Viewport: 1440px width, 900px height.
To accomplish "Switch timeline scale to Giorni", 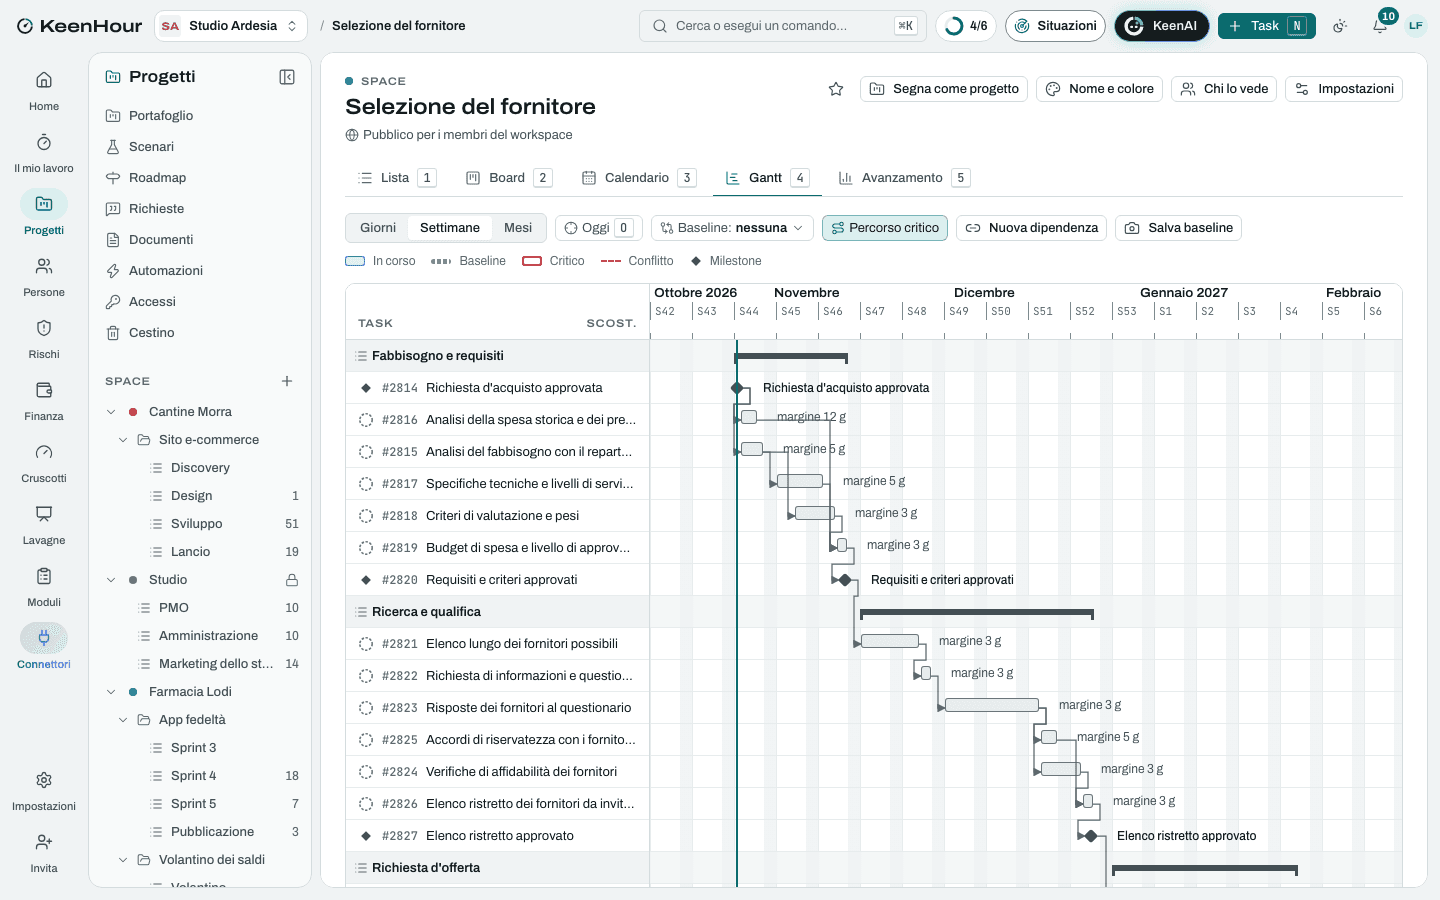I will (x=378, y=228).
